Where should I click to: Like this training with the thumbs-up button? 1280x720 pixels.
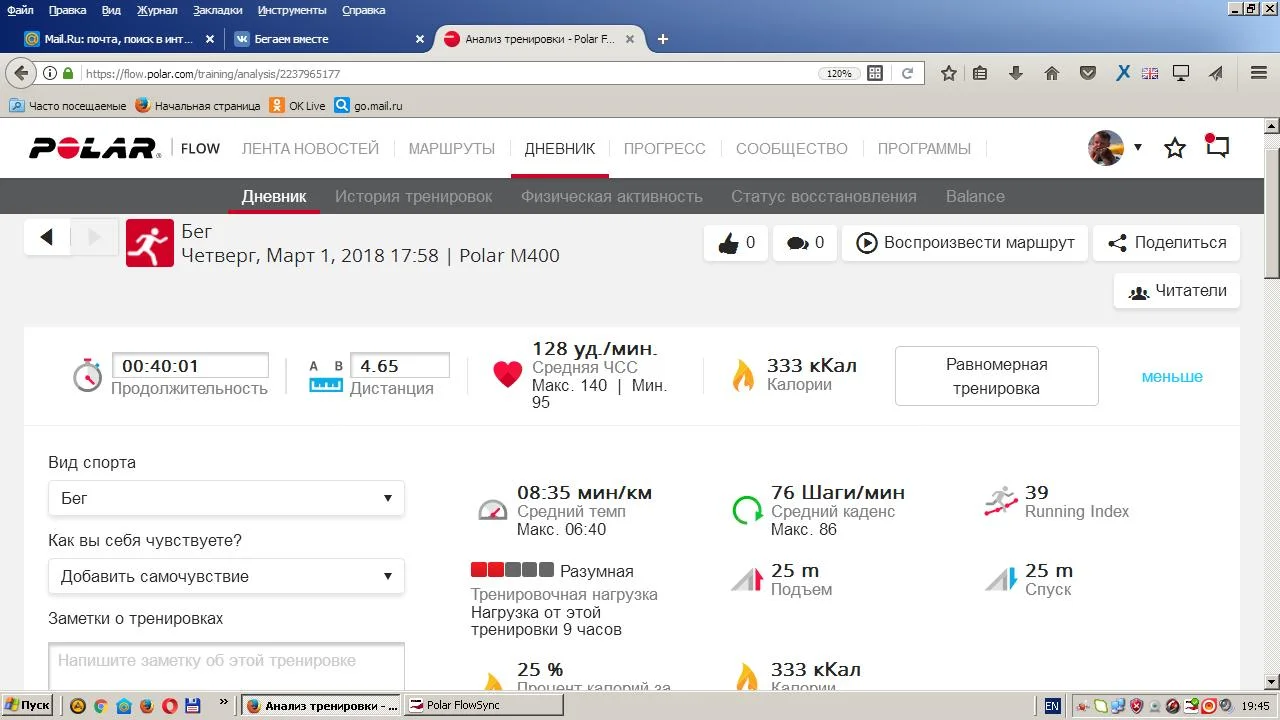(x=736, y=243)
